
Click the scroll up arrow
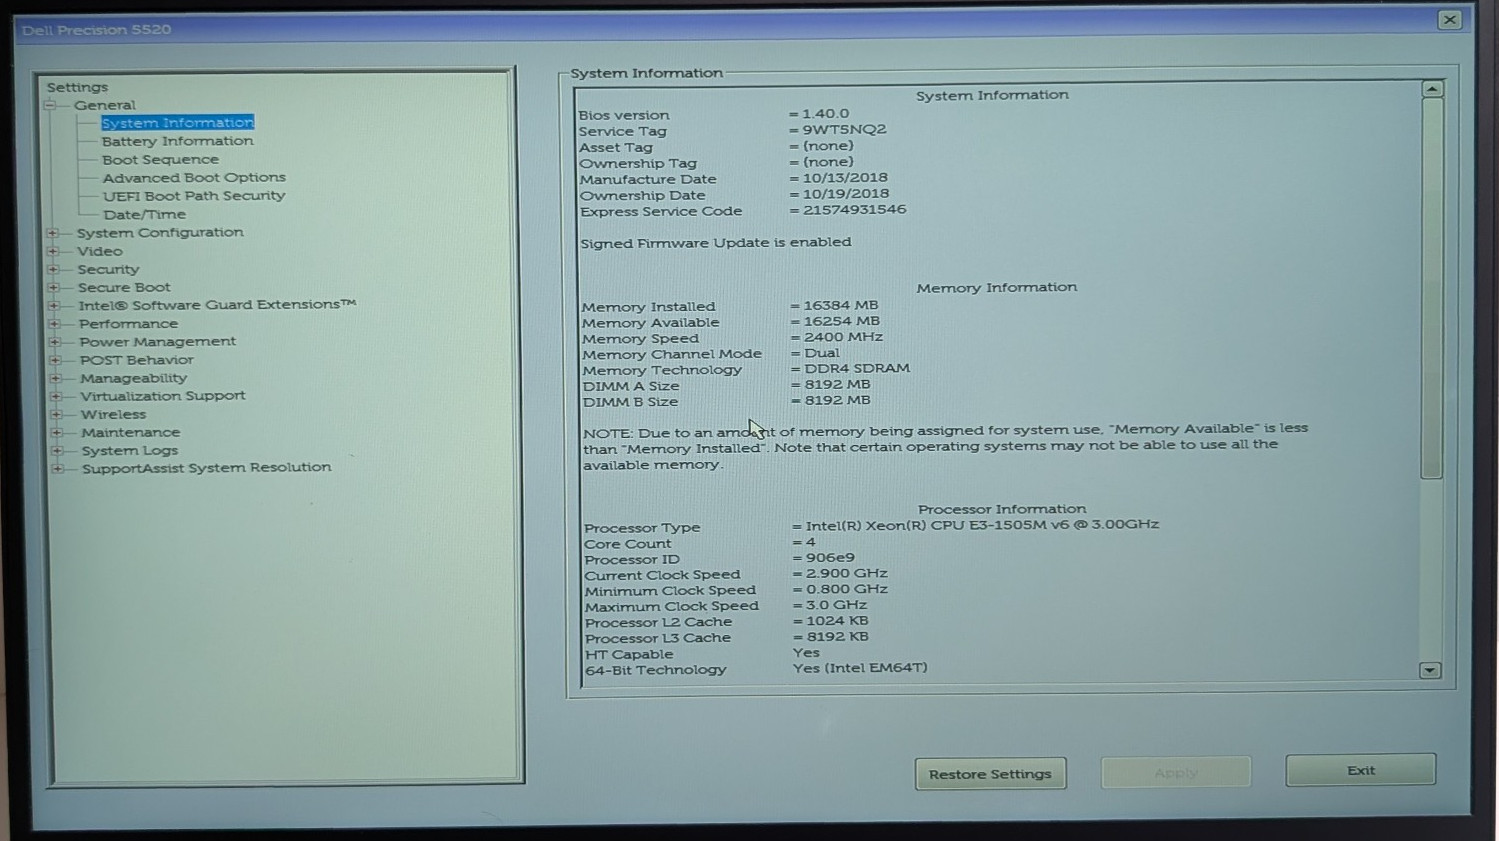[1432, 89]
